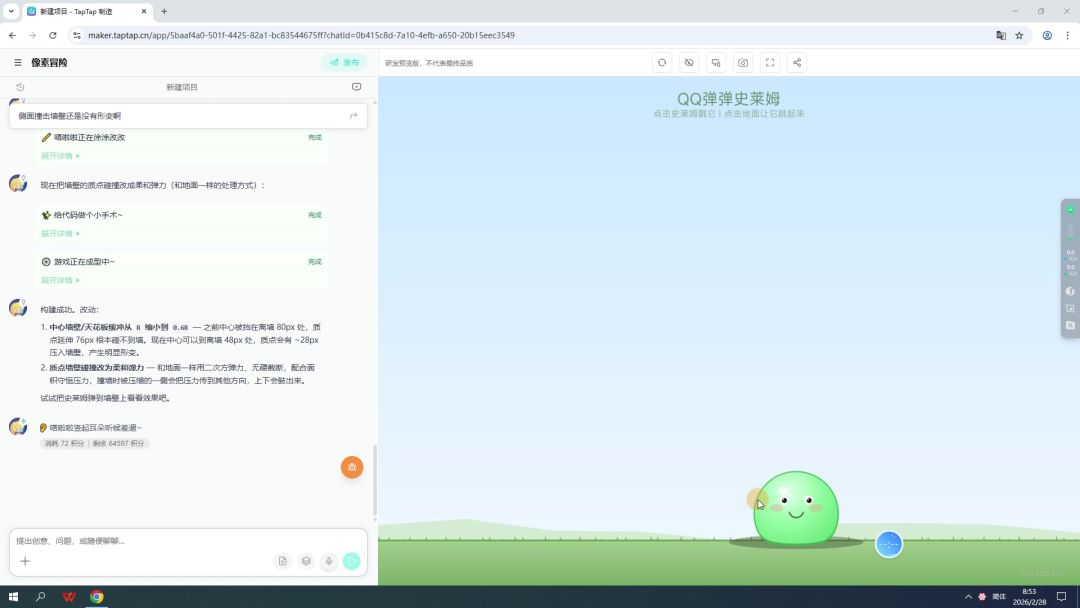Open the hamburger menu beside 像素冒险
The height and width of the screenshot is (608, 1080).
point(18,63)
